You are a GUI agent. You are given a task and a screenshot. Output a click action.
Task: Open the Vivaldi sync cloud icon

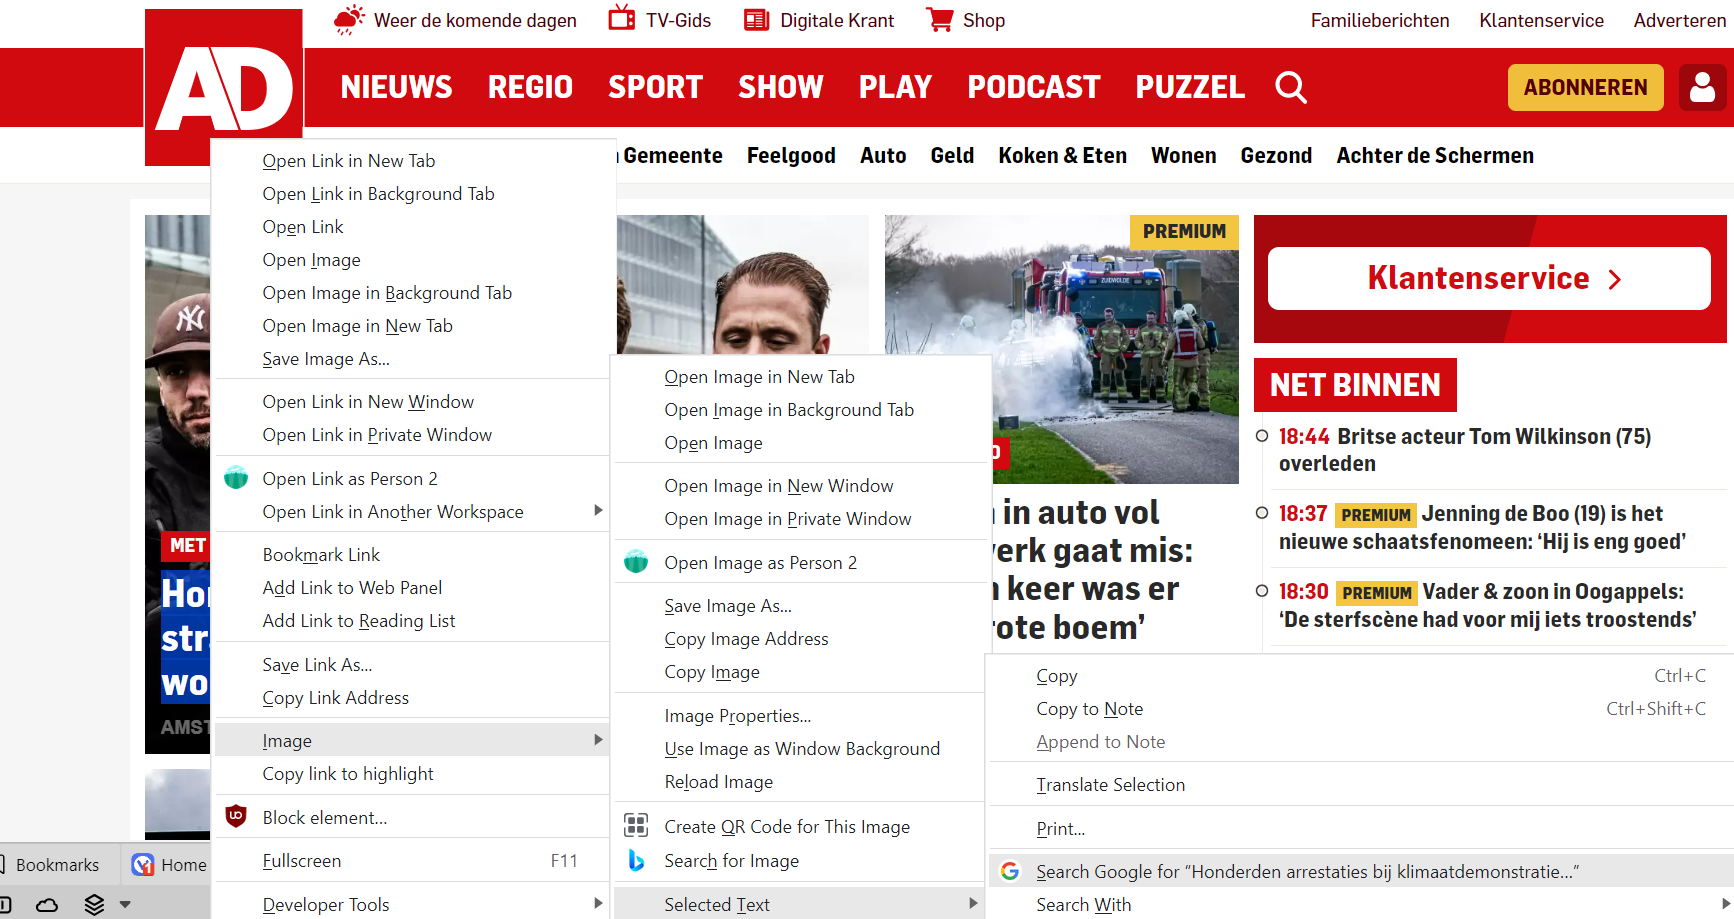pyautogui.click(x=47, y=905)
